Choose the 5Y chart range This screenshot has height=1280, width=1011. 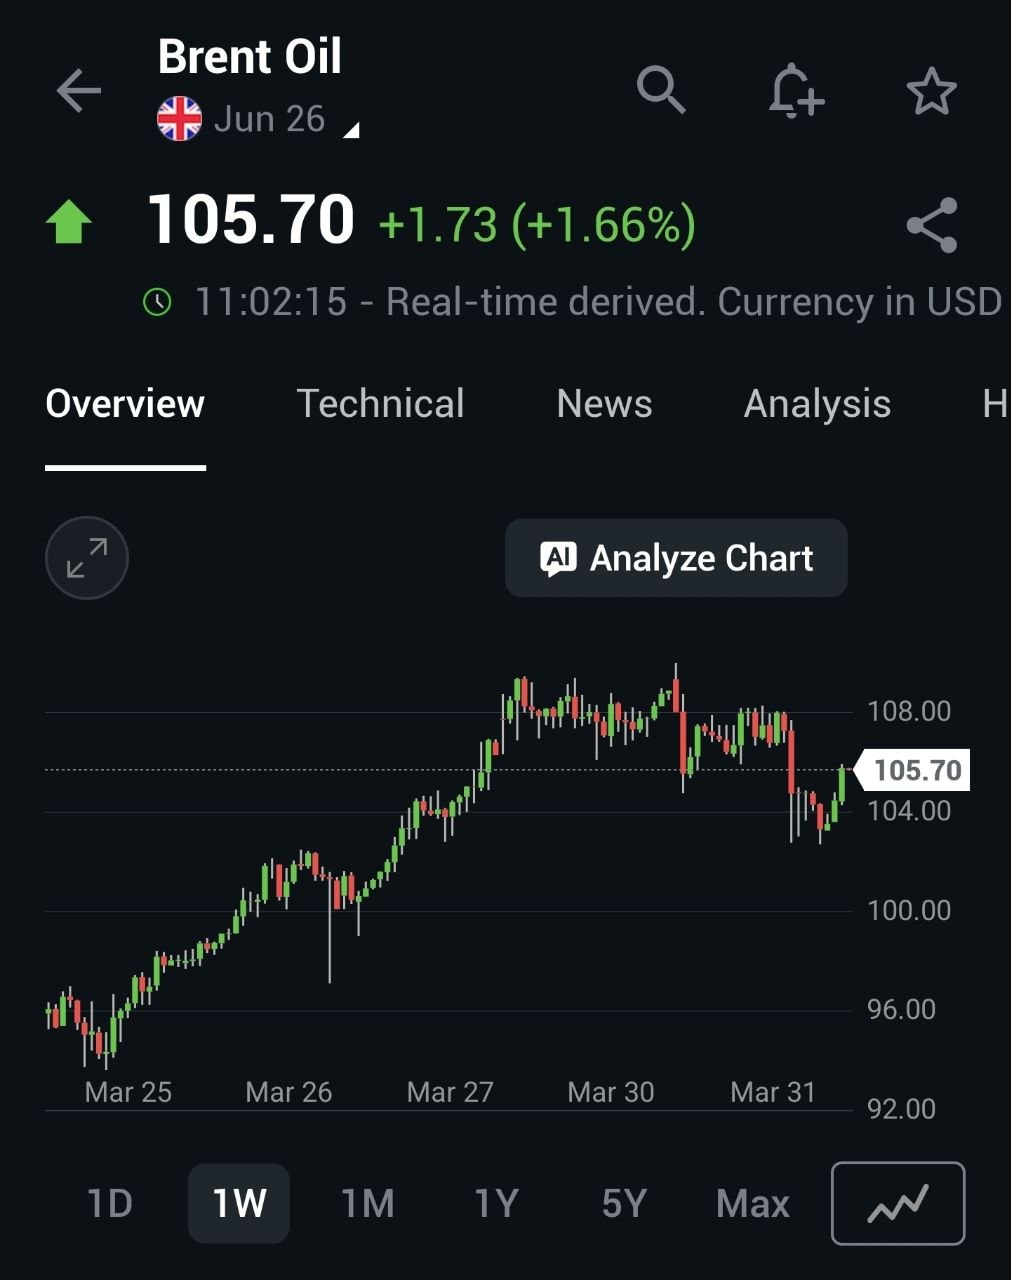624,1203
